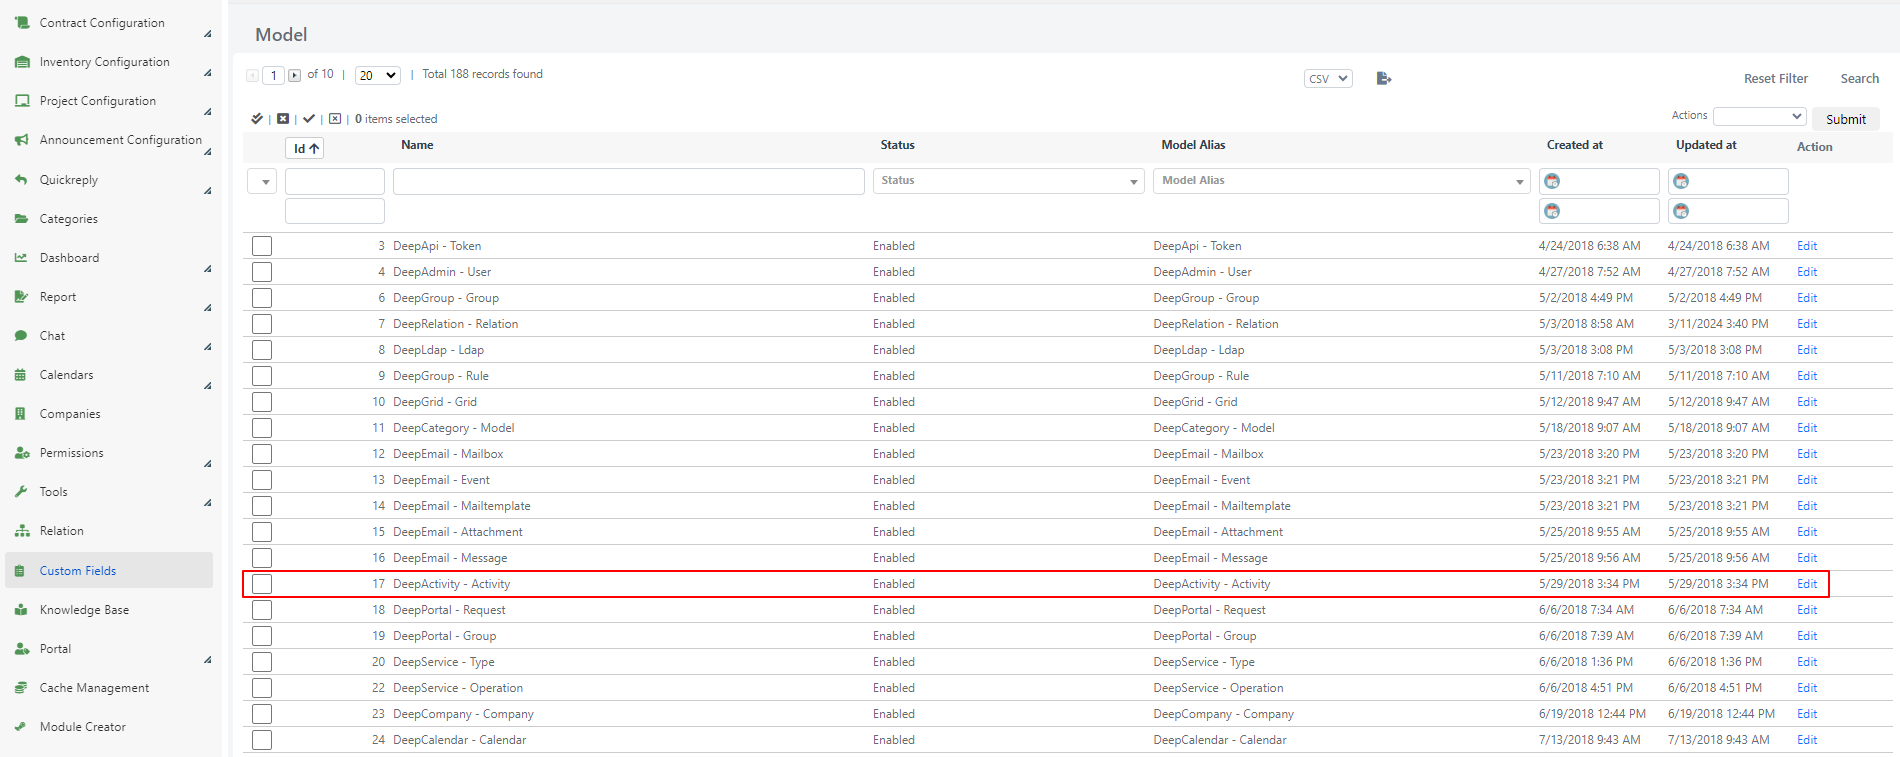Click the Inventory Configuration sidebar icon

click(22, 62)
